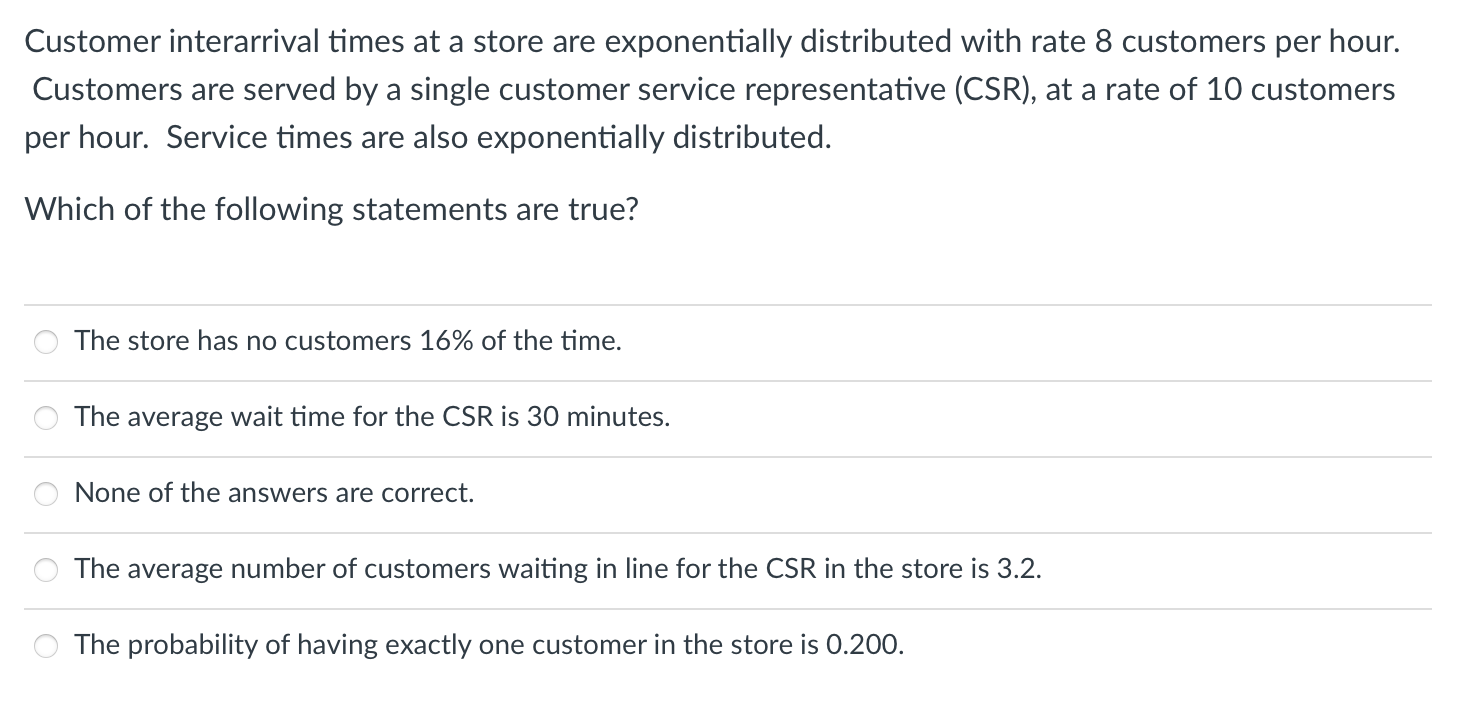Click the answer text about 30 minutes wait time

(x=371, y=417)
